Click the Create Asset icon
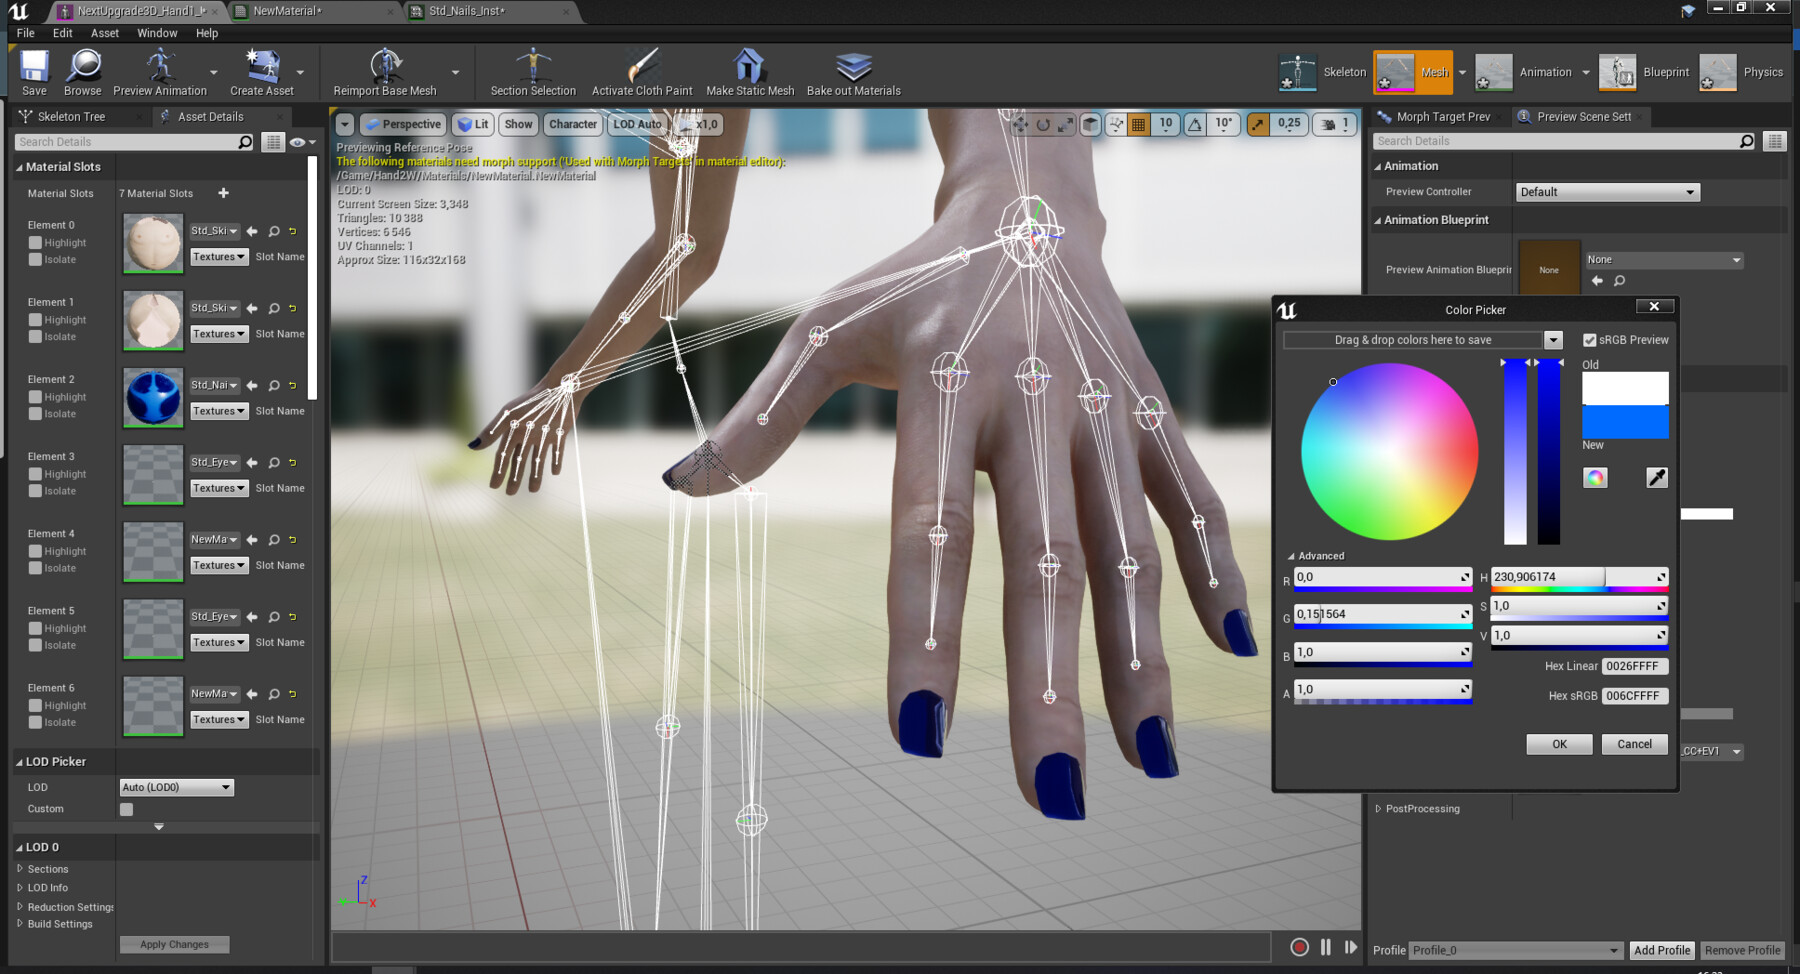Image resolution: width=1800 pixels, height=974 pixels. point(262,65)
